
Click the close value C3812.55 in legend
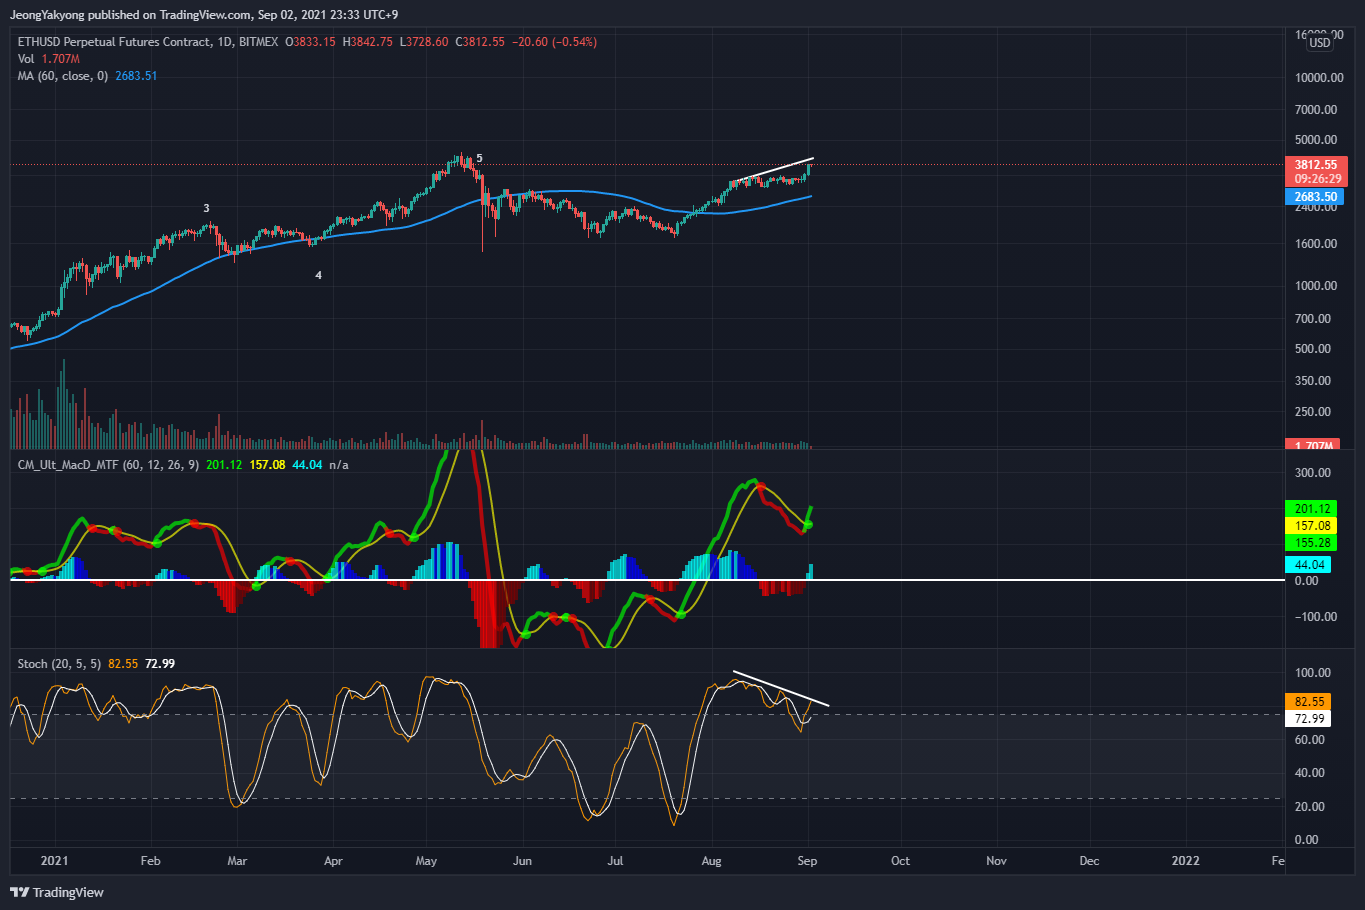tap(480, 42)
